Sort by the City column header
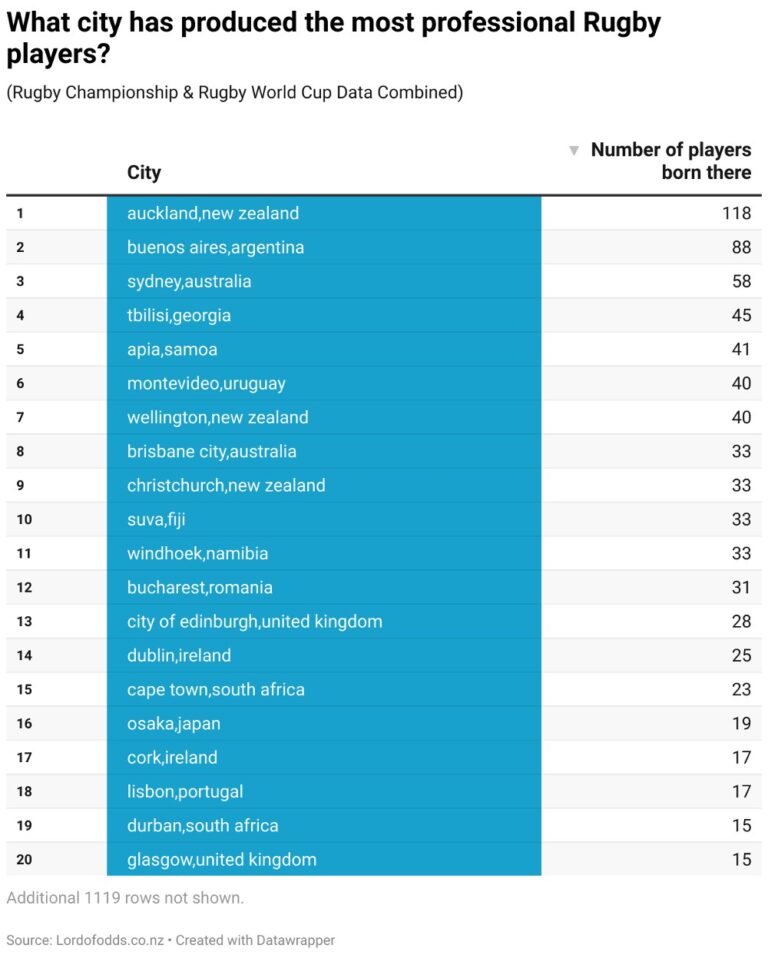This screenshot has height=955, width=768. (x=144, y=172)
